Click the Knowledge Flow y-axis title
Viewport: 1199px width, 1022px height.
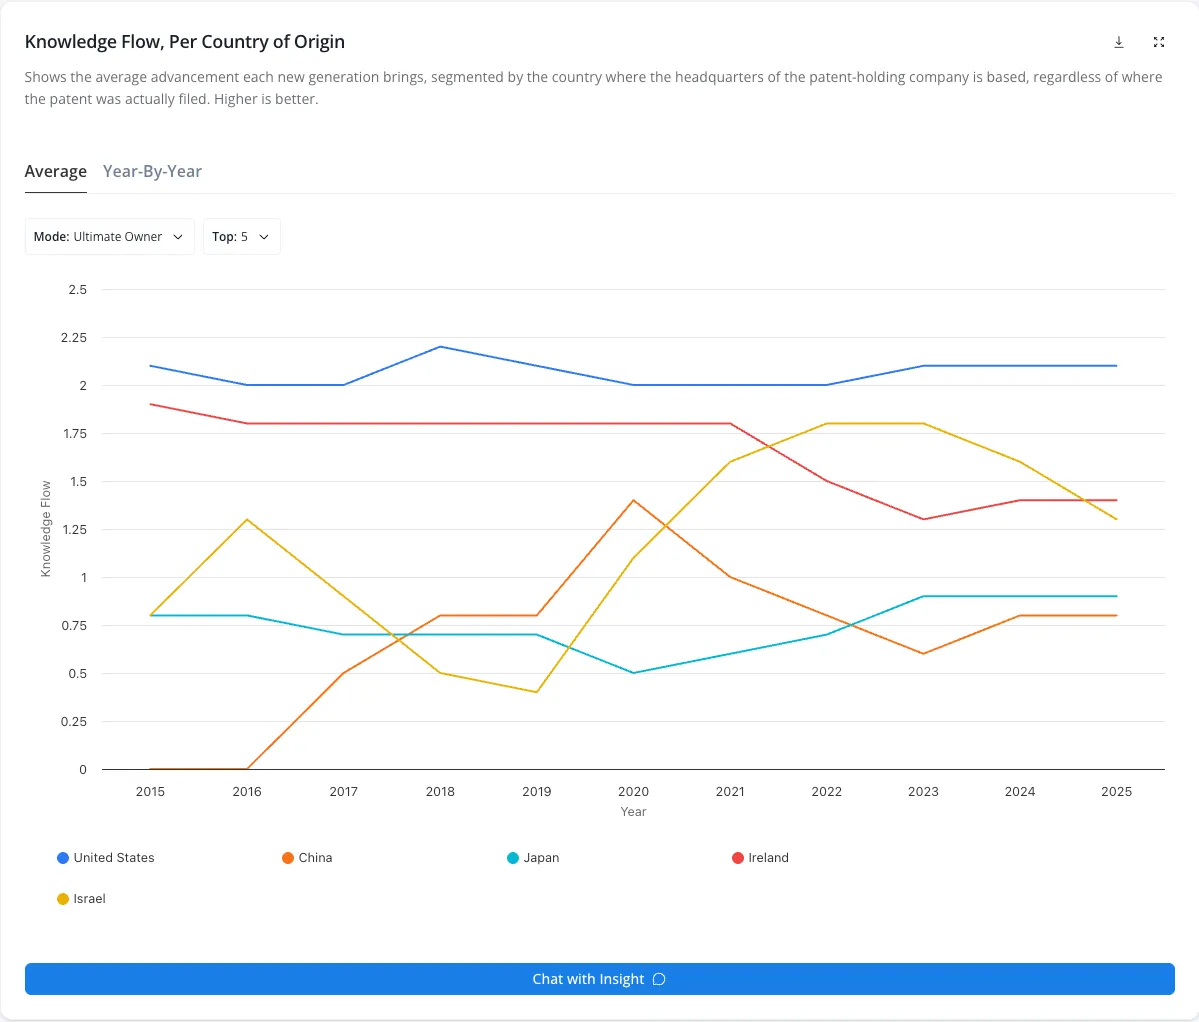tap(46, 529)
